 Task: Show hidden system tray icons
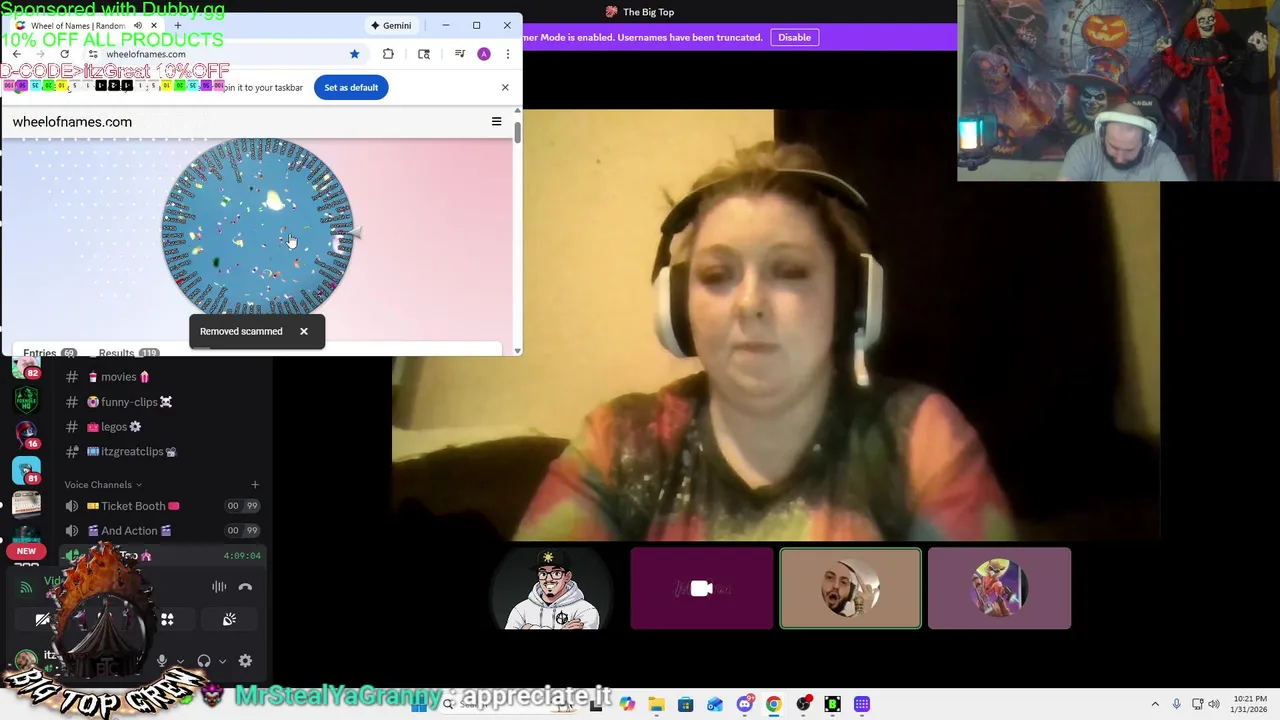point(1155,705)
